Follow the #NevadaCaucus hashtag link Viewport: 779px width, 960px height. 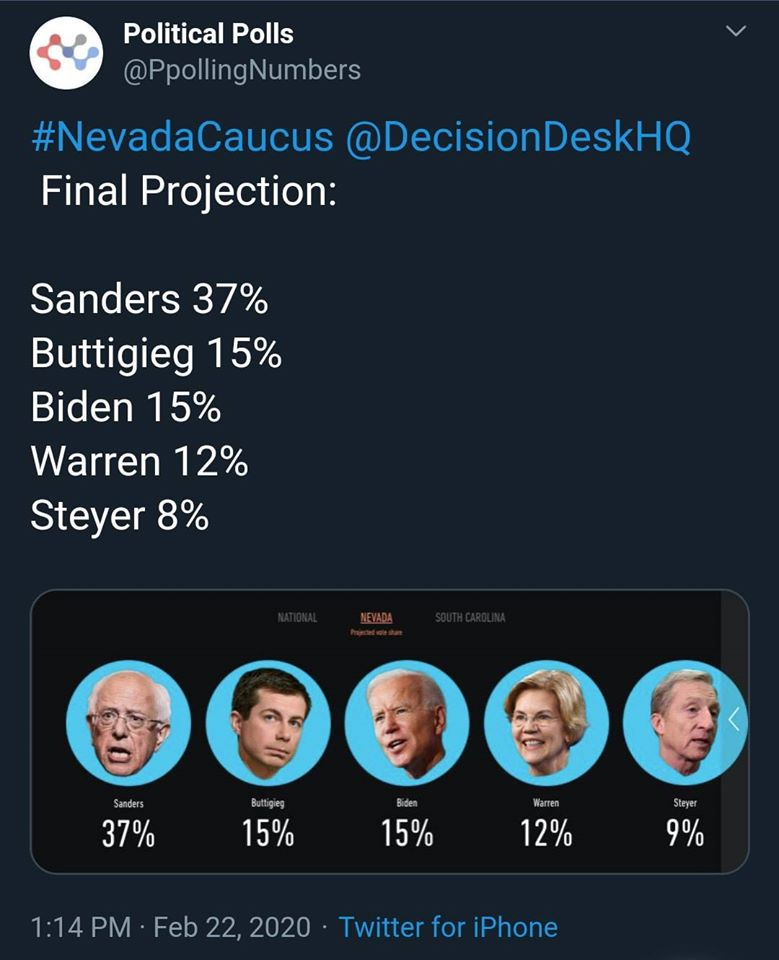coord(182,137)
